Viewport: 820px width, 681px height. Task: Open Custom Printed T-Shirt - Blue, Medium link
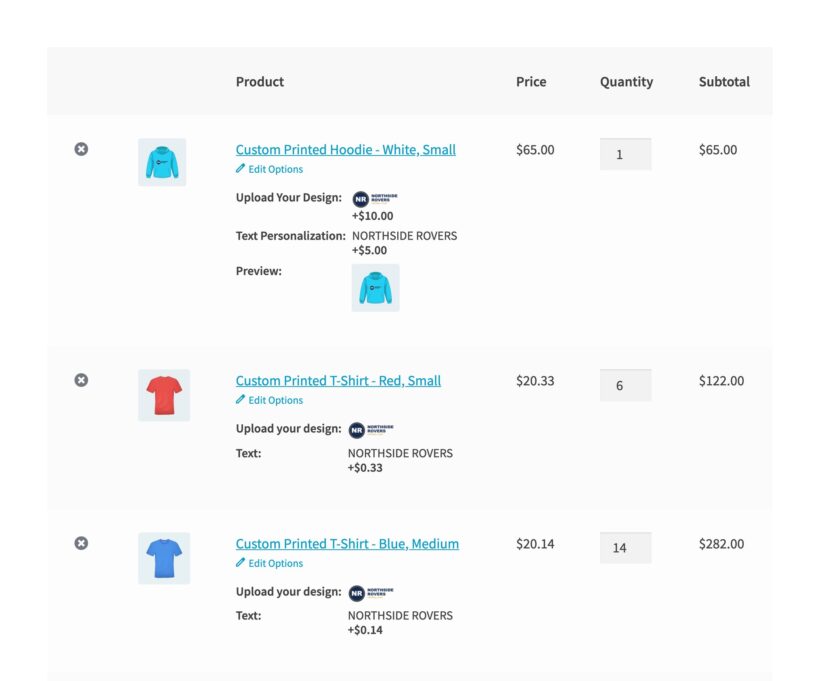tap(347, 544)
